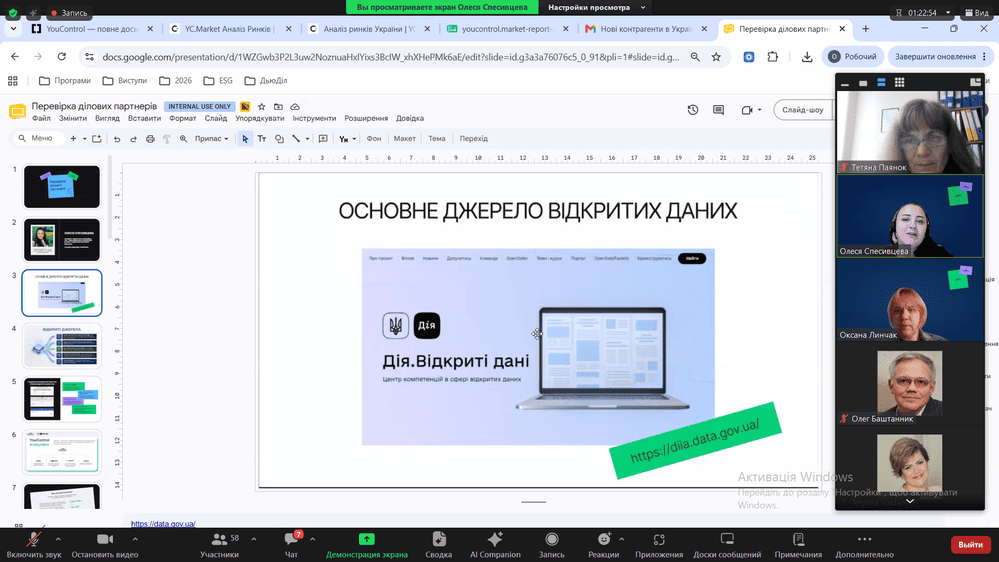Screen dimensions: 999x562
Task: Open the Припас zoom level dropdown
Action: pos(212,138)
